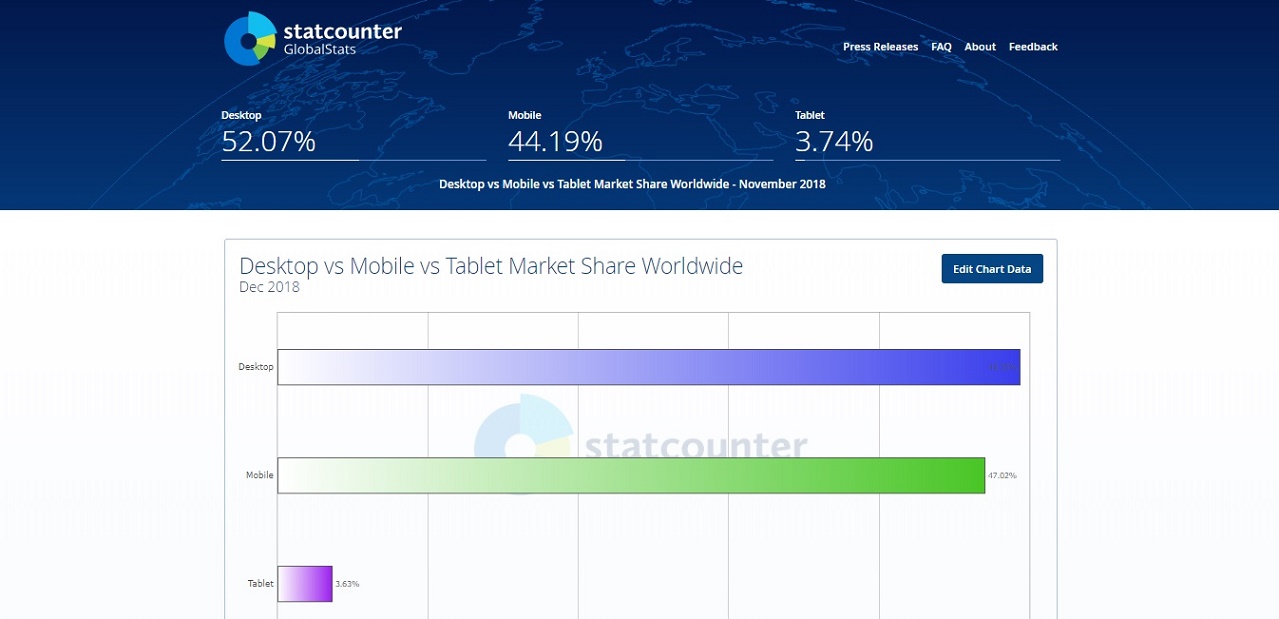
Task: Click the November 2018 market share heading
Action: [632, 184]
